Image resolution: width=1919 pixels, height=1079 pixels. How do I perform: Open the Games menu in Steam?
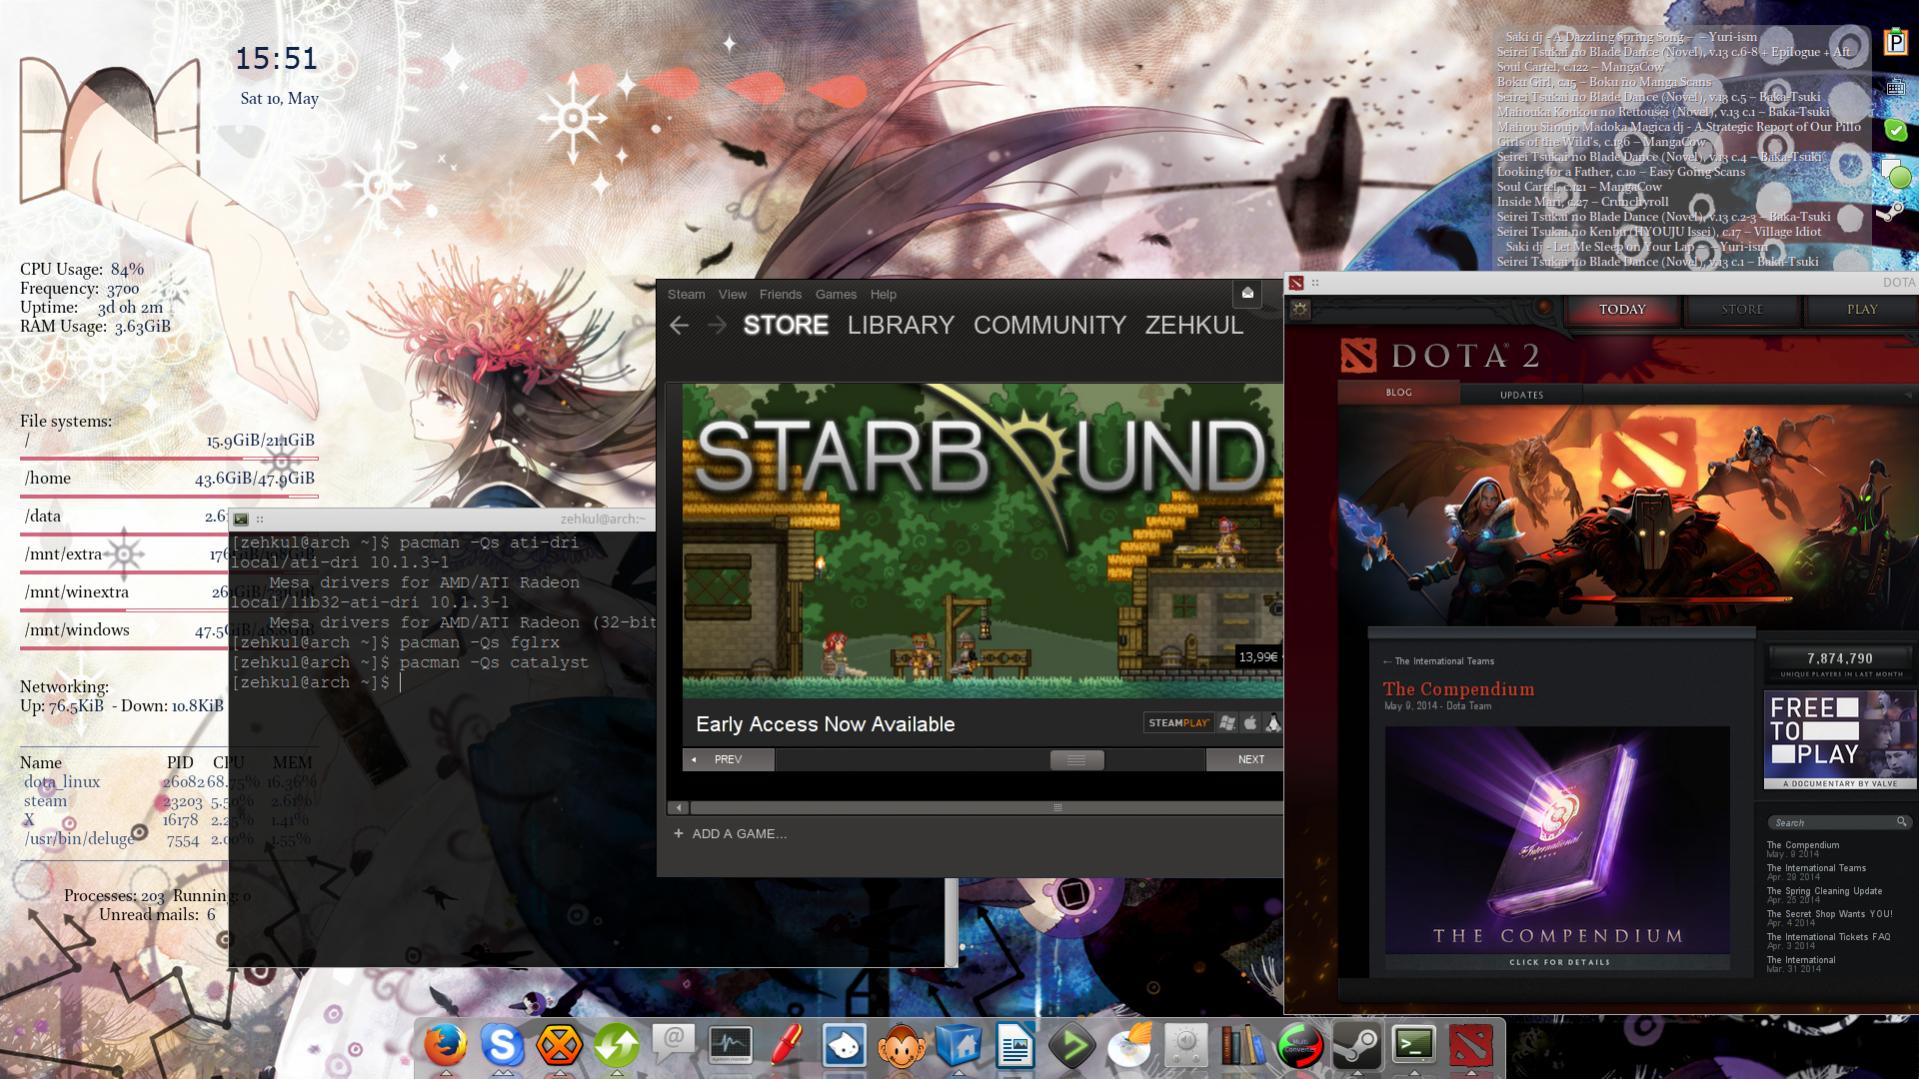[x=835, y=294]
